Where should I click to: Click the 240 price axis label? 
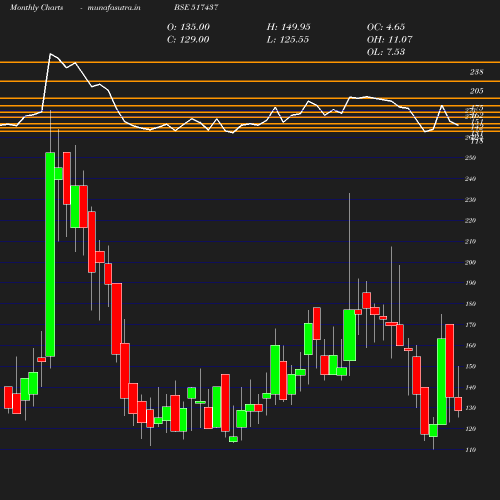(x=470, y=179)
